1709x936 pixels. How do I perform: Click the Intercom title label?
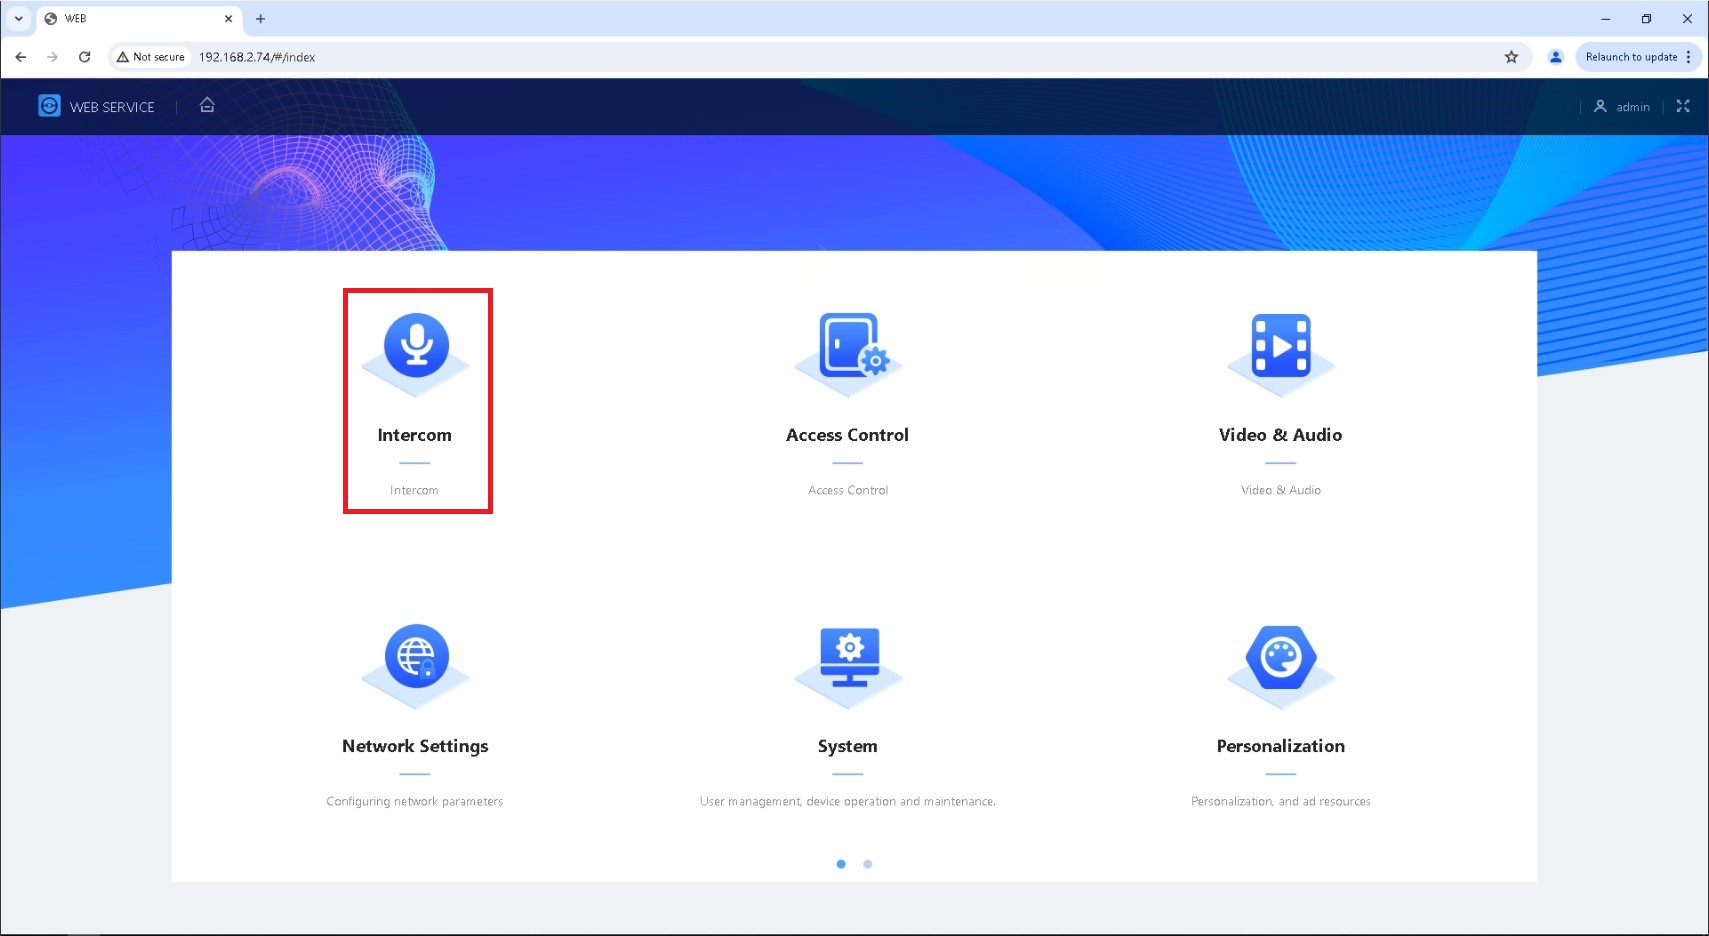click(414, 435)
